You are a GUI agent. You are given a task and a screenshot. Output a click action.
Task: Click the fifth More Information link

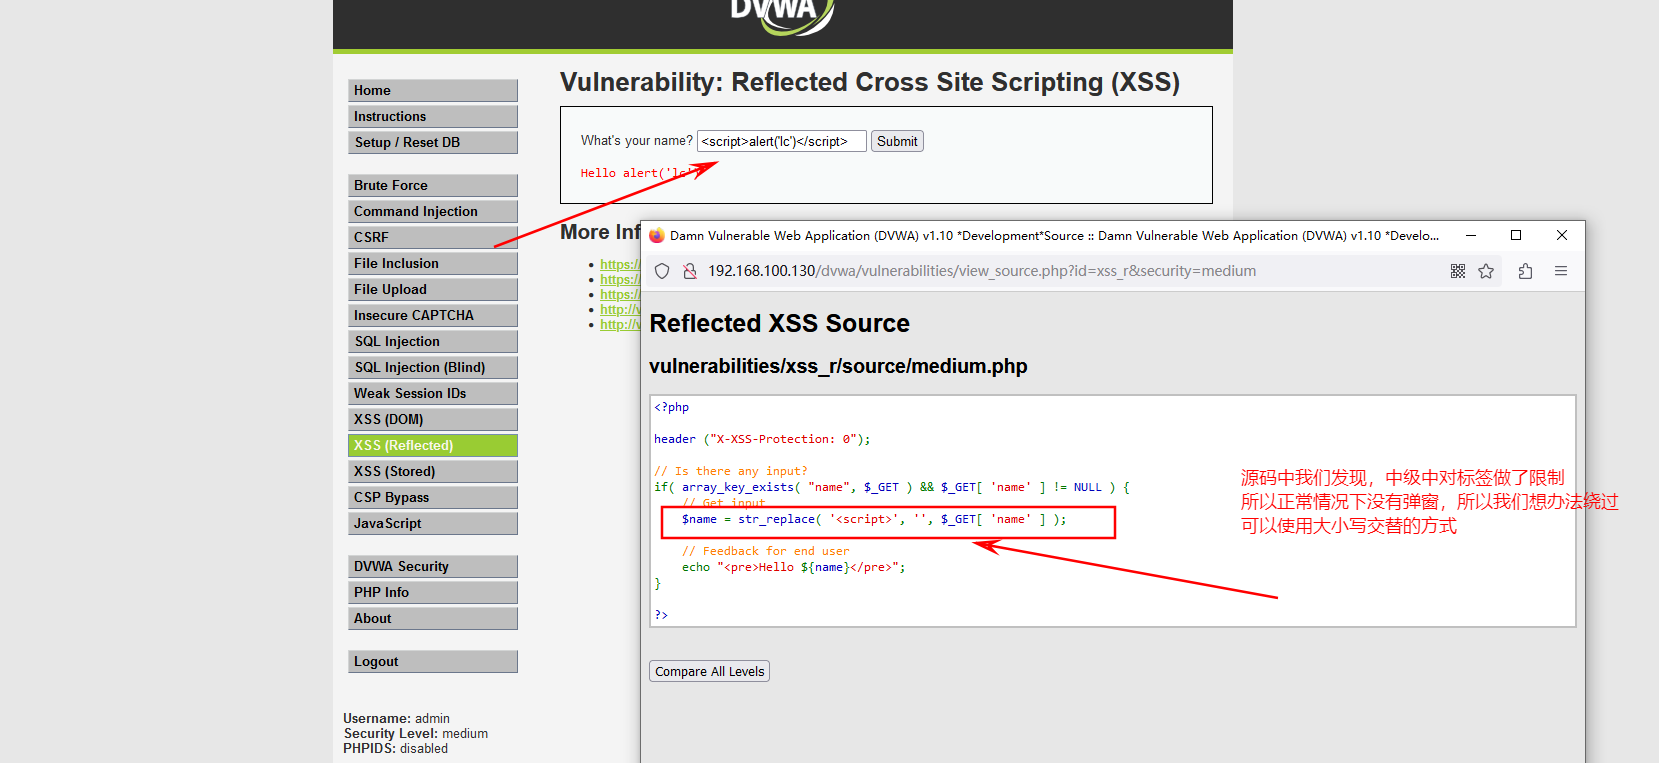pyautogui.click(x=620, y=324)
